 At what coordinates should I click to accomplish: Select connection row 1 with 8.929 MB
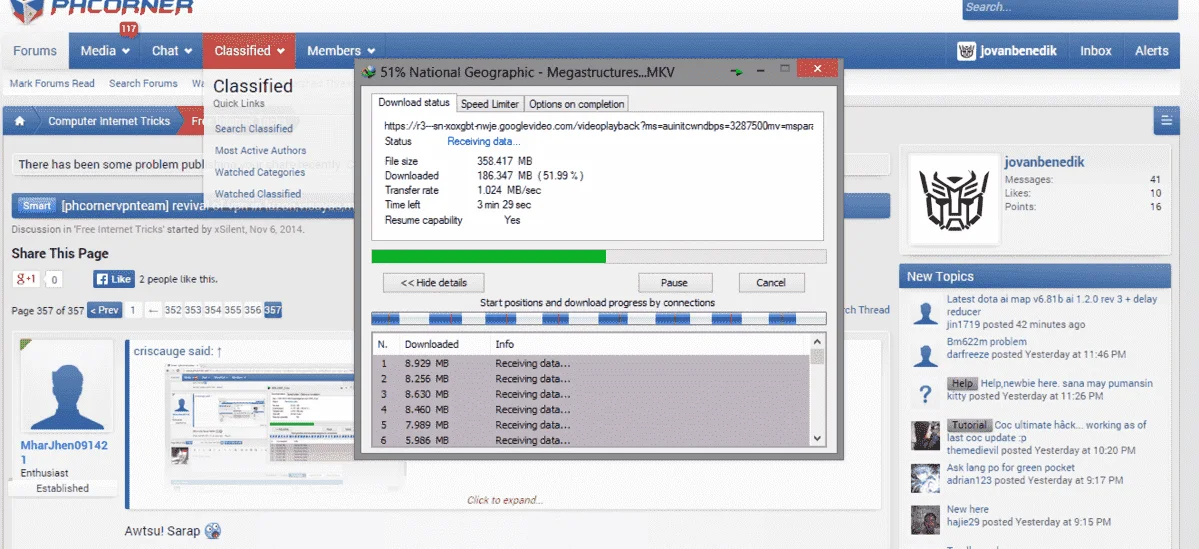pos(590,363)
